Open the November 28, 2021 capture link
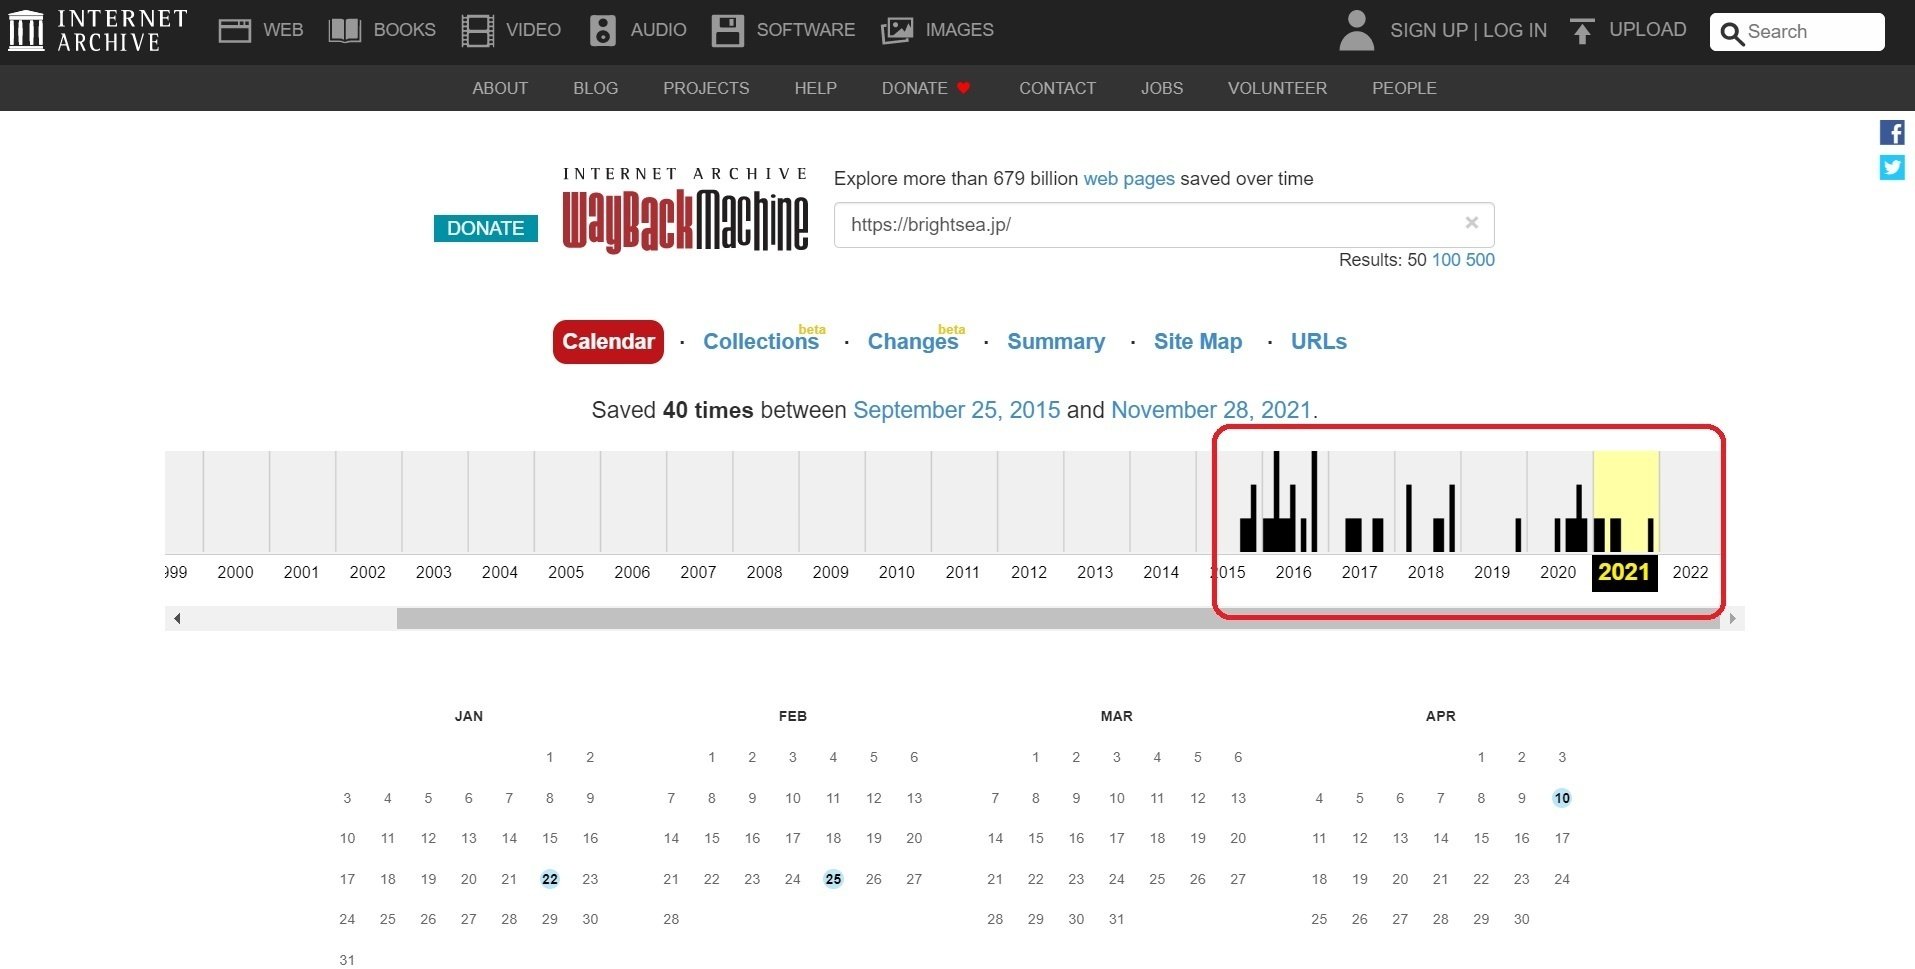This screenshot has height=969, width=1915. coord(1211,410)
